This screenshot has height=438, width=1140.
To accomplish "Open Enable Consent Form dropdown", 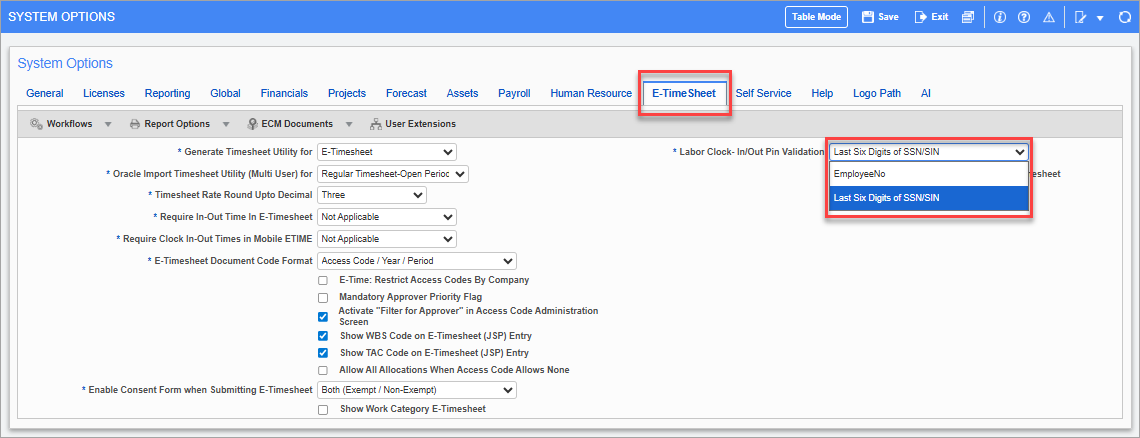I will [x=417, y=390].
